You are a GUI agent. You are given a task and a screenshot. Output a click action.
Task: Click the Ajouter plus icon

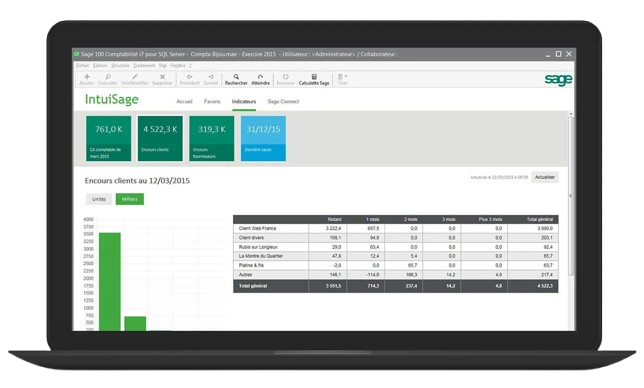click(x=87, y=77)
